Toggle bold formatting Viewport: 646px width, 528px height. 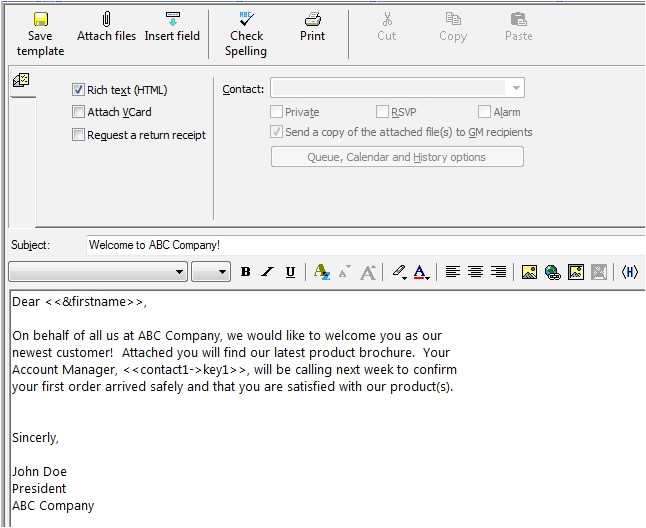coord(246,272)
